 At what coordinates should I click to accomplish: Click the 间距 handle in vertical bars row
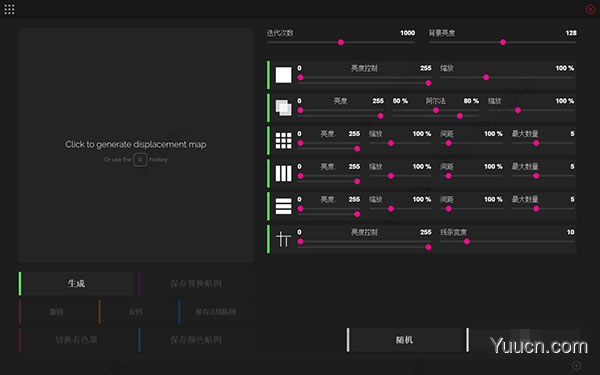point(448,176)
